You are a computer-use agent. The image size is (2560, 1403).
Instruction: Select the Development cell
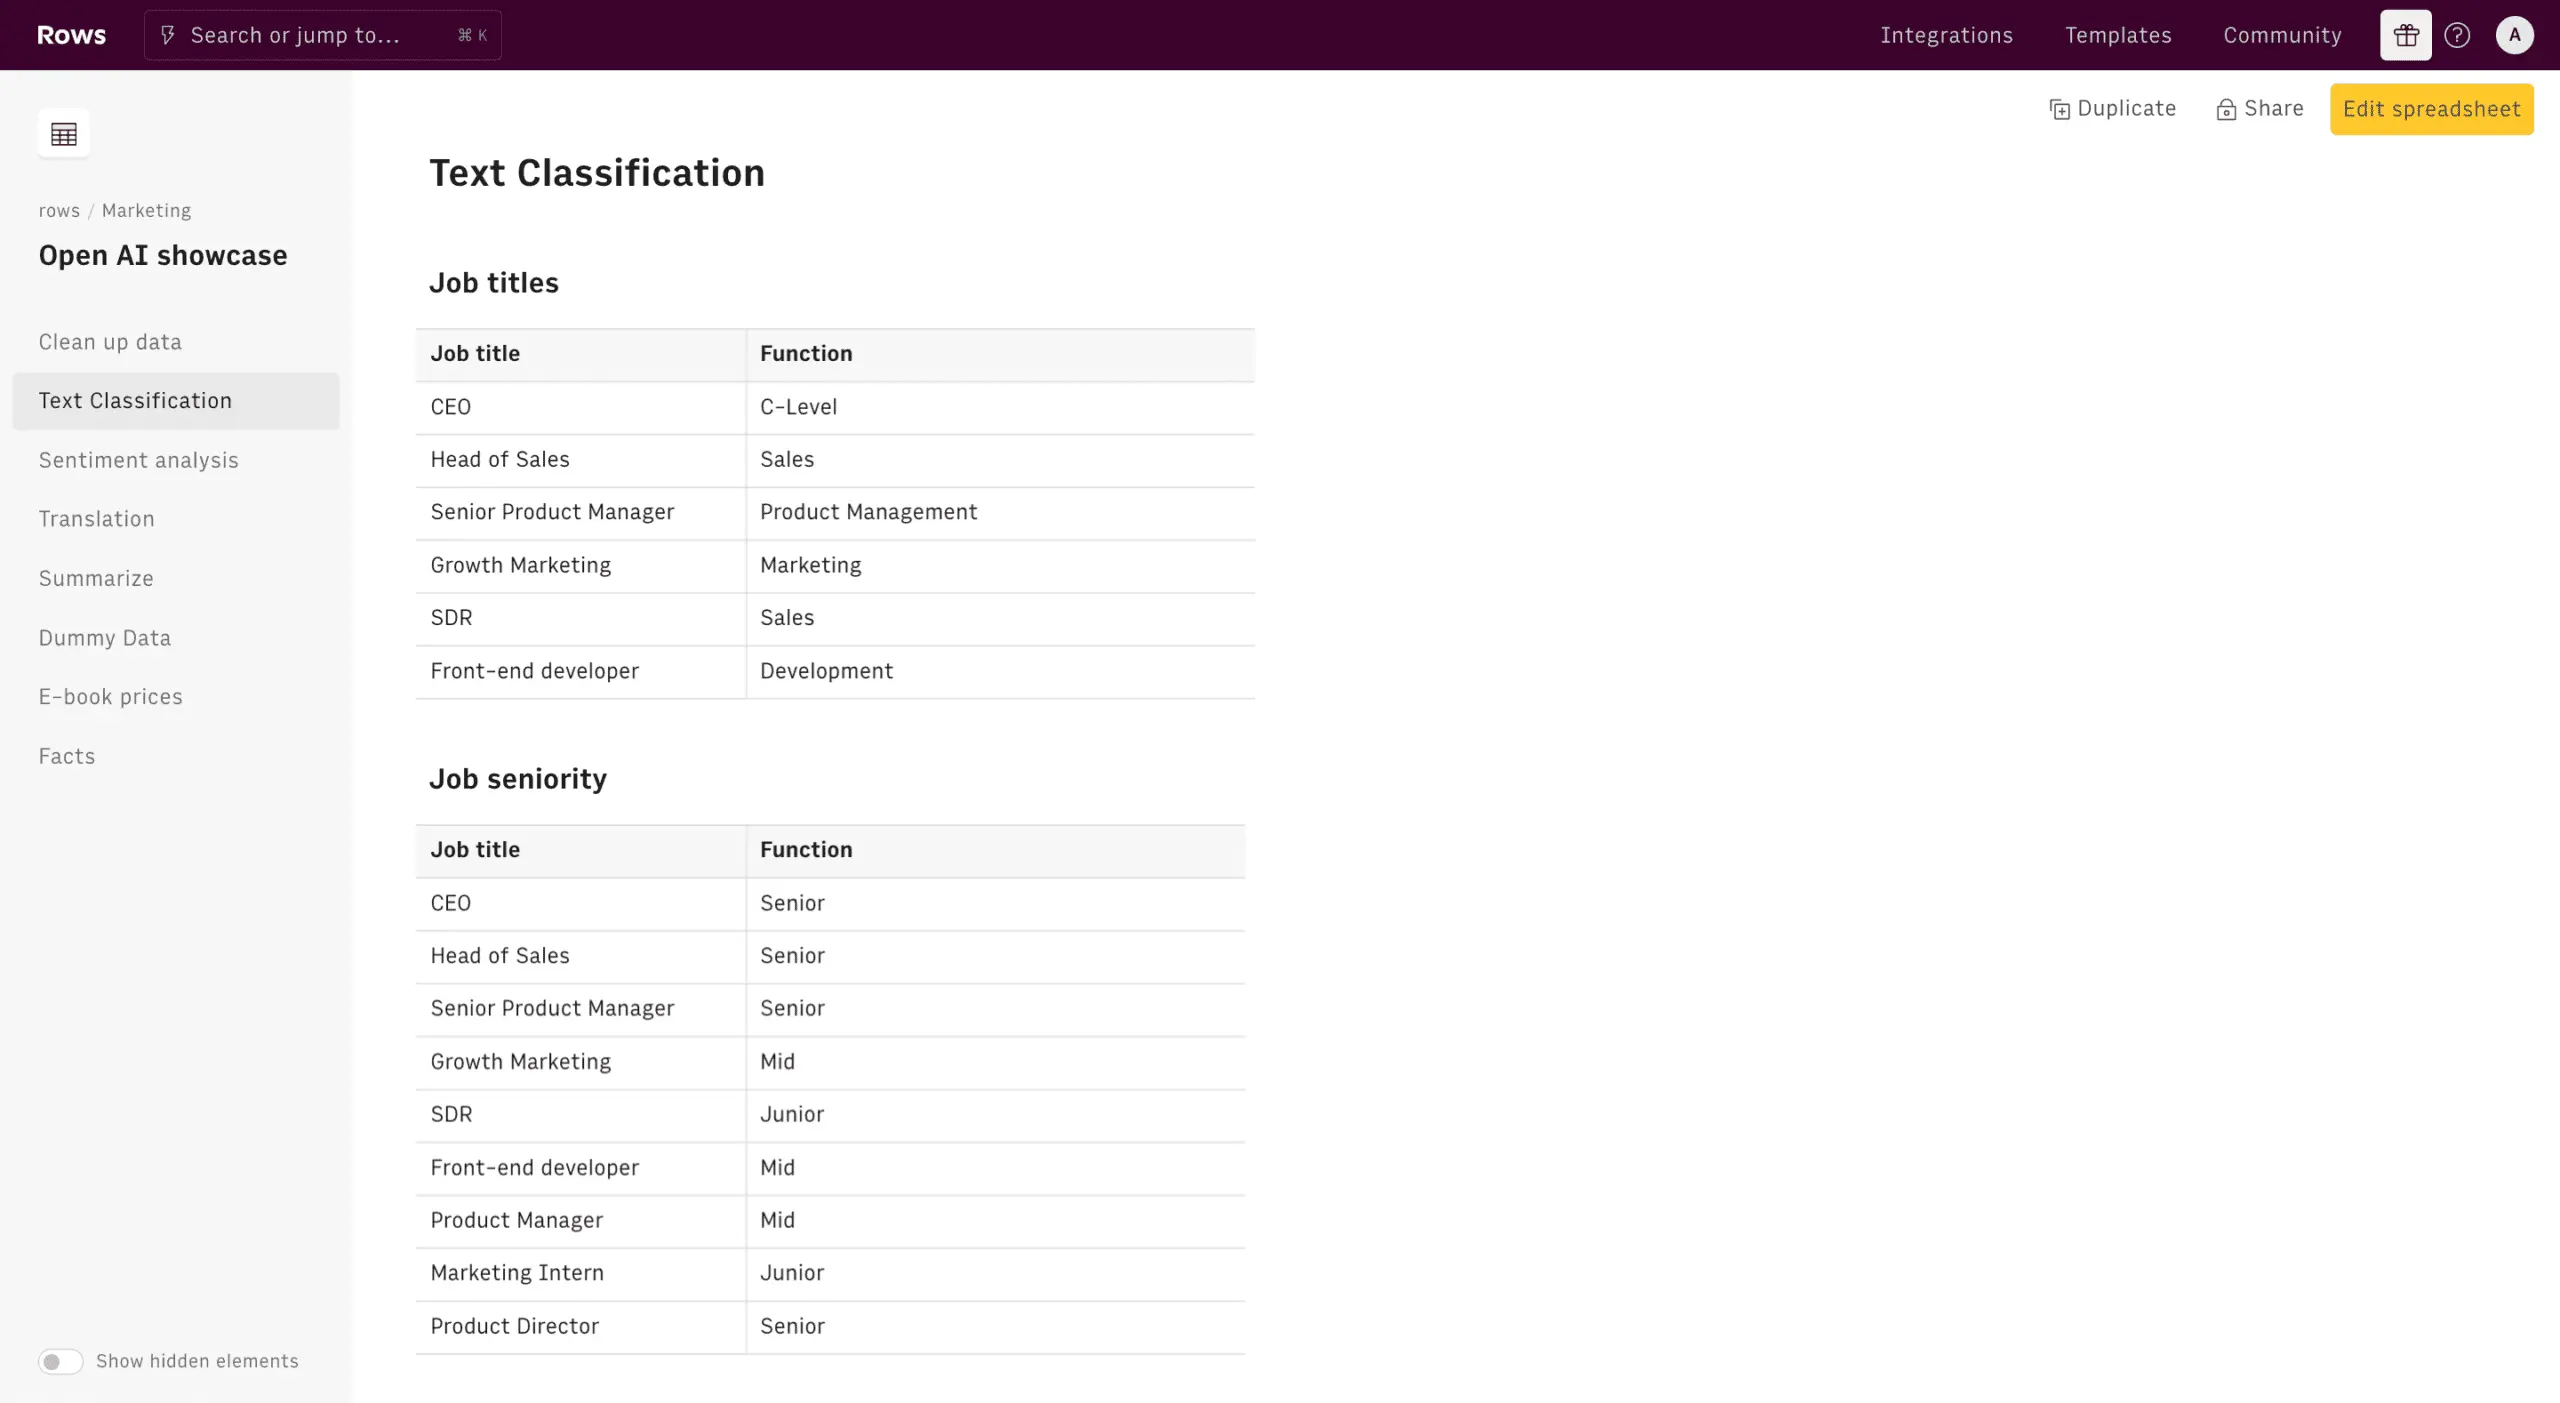tap(1000, 671)
